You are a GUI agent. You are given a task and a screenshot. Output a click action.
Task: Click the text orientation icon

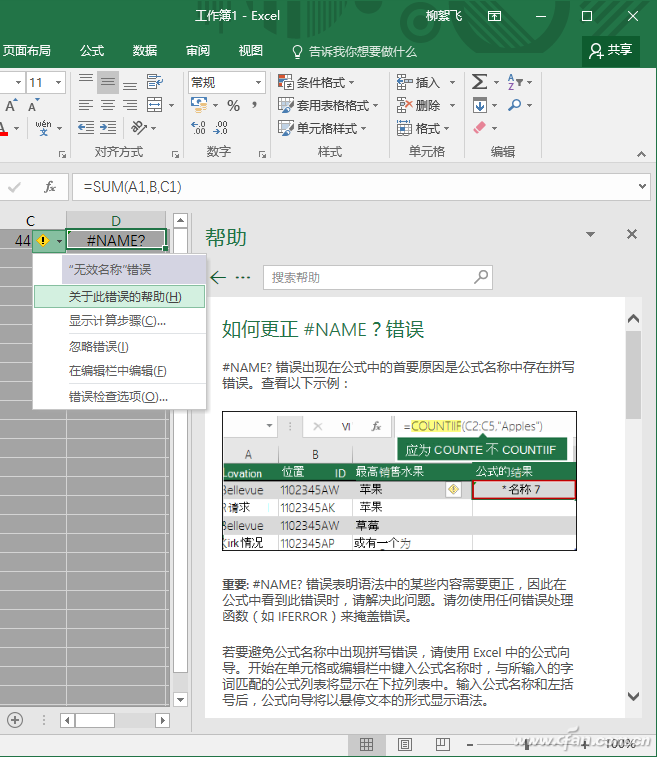139,127
